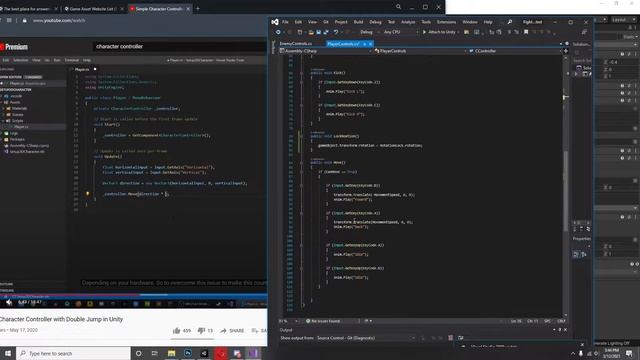Close the PlayerControls.cs tab
The width and height of the screenshot is (640, 360).
[x=371, y=44]
